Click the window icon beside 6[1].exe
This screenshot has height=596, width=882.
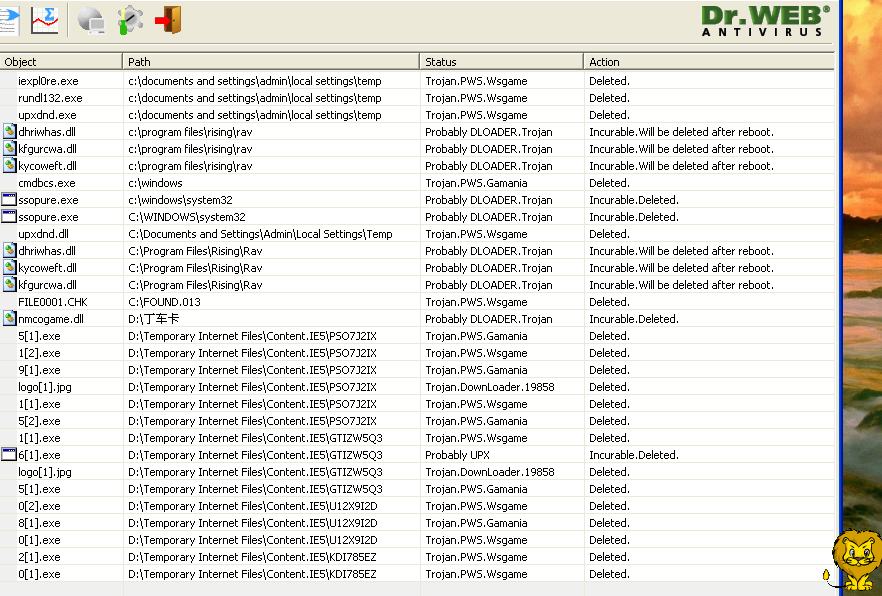click(x=10, y=455)
